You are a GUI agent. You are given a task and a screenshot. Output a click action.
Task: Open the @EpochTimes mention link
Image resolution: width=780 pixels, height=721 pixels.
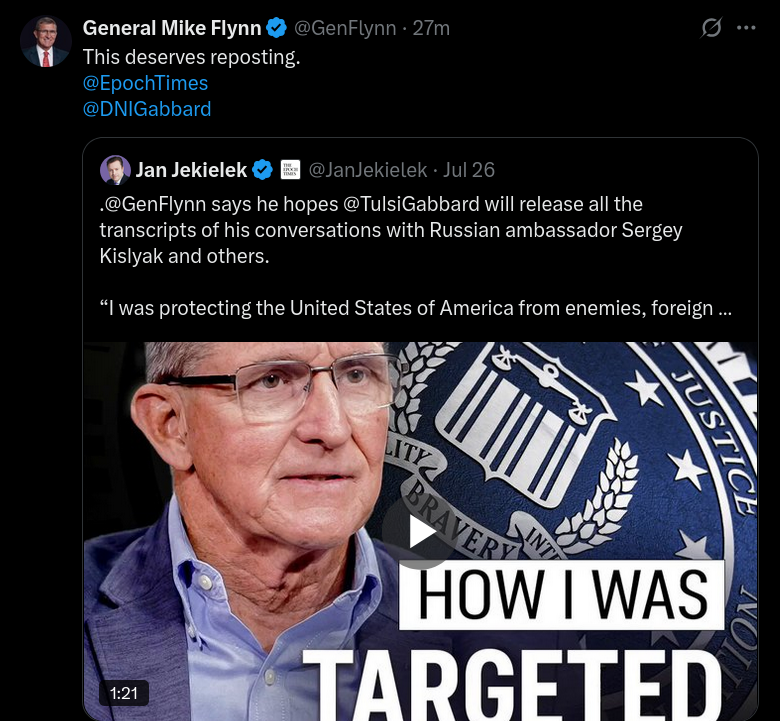145,83
